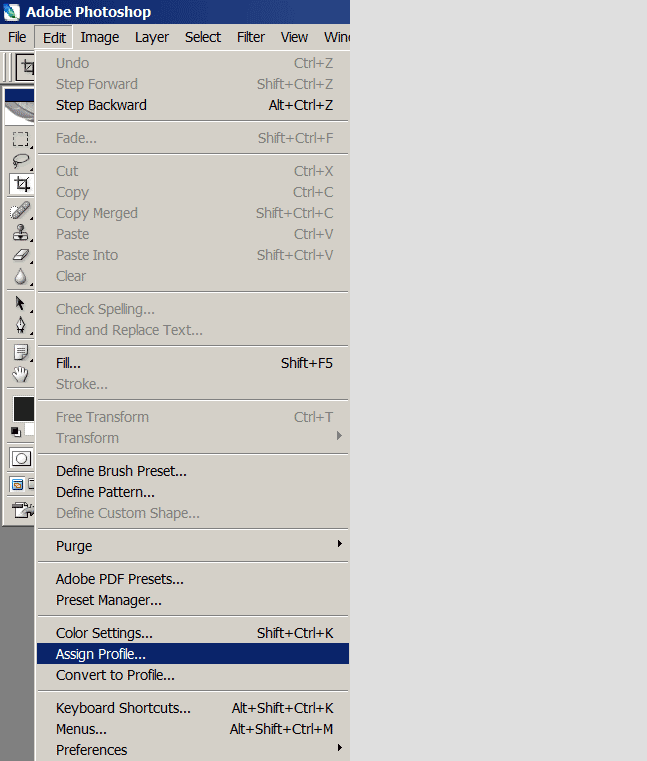Select the Eraser tool
The width and height of the screenshot is (647, 761).
(20, 254)
